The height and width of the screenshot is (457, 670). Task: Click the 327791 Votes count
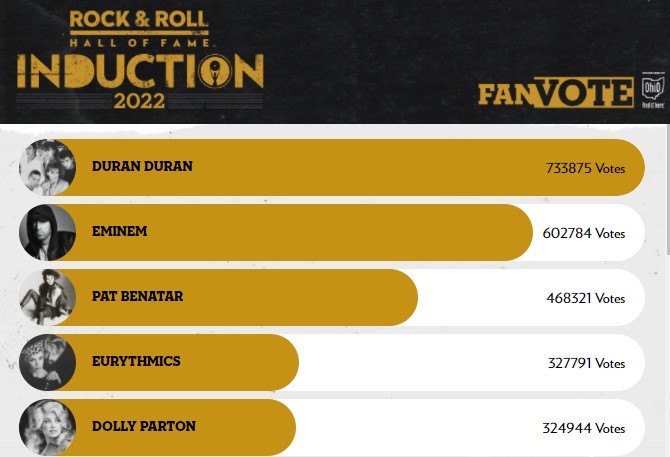[x=586, y=363]
